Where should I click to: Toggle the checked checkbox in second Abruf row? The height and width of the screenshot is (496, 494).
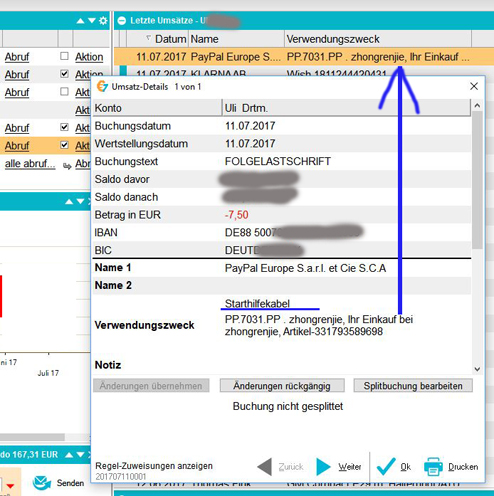[64, 74]
